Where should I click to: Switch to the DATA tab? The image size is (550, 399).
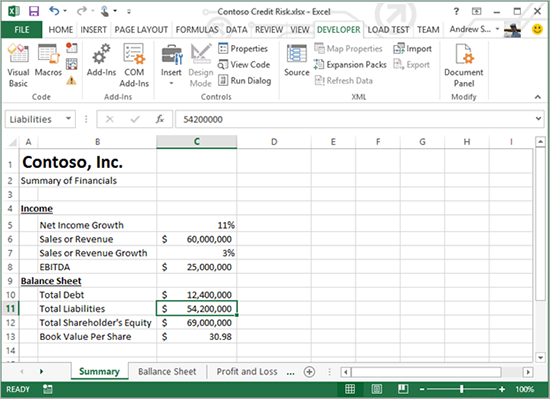point(237,30)
